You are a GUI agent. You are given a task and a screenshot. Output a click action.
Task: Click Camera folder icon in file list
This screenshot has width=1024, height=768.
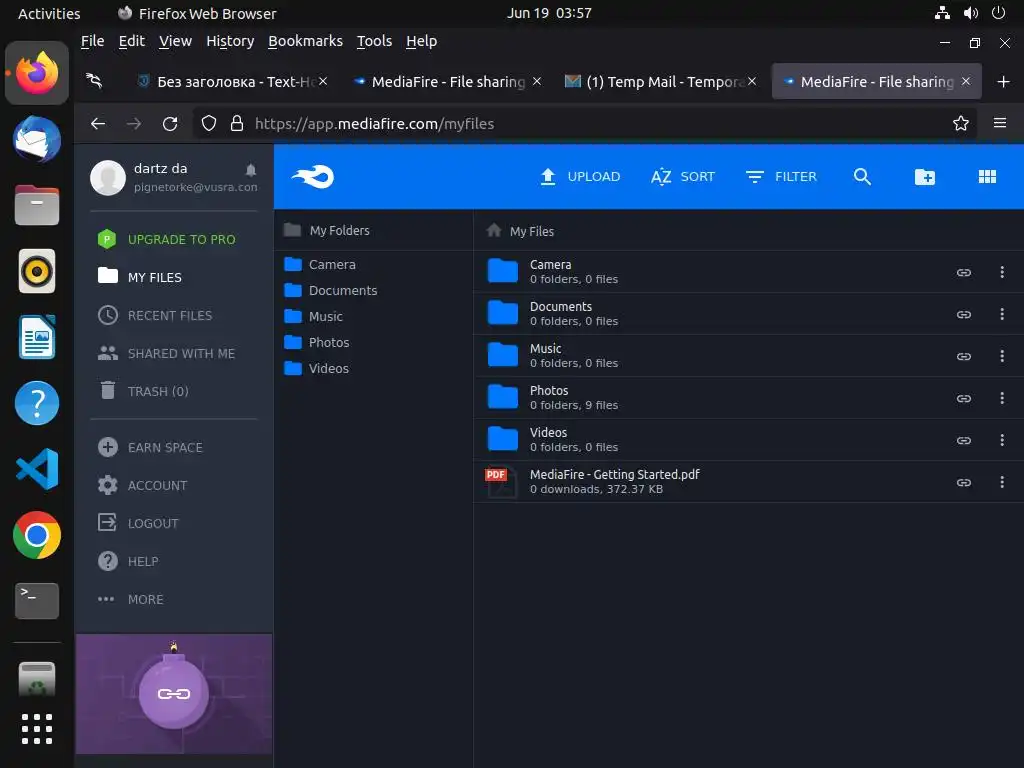pyautogui.click(x=503, y=271)
